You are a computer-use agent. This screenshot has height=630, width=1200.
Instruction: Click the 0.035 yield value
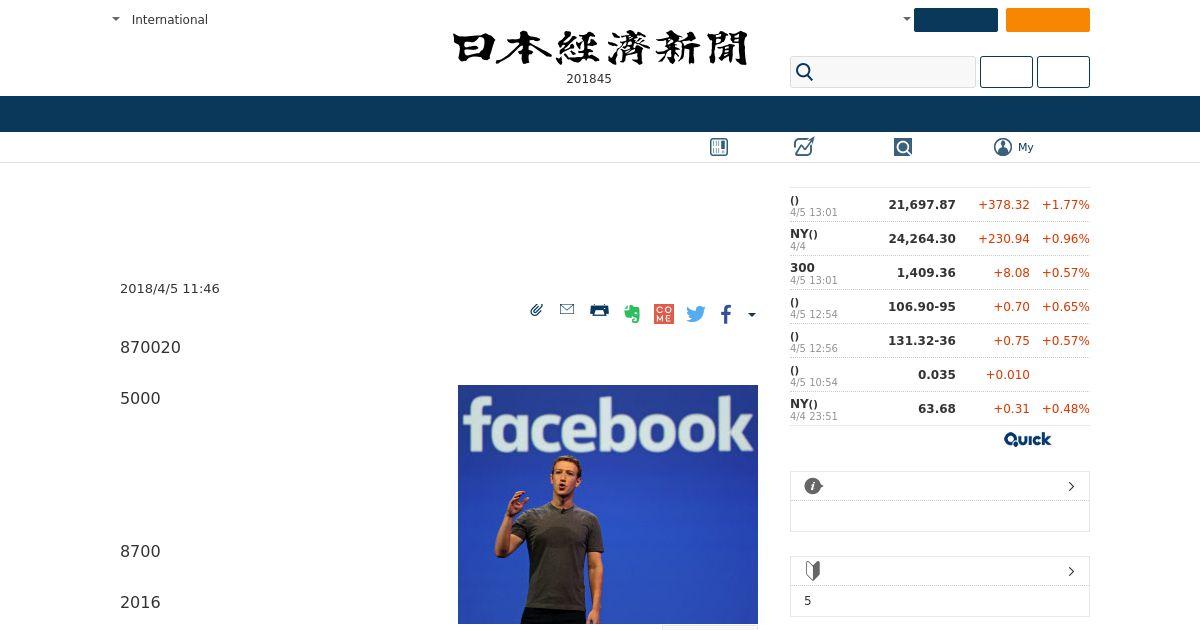pos(937,374)
